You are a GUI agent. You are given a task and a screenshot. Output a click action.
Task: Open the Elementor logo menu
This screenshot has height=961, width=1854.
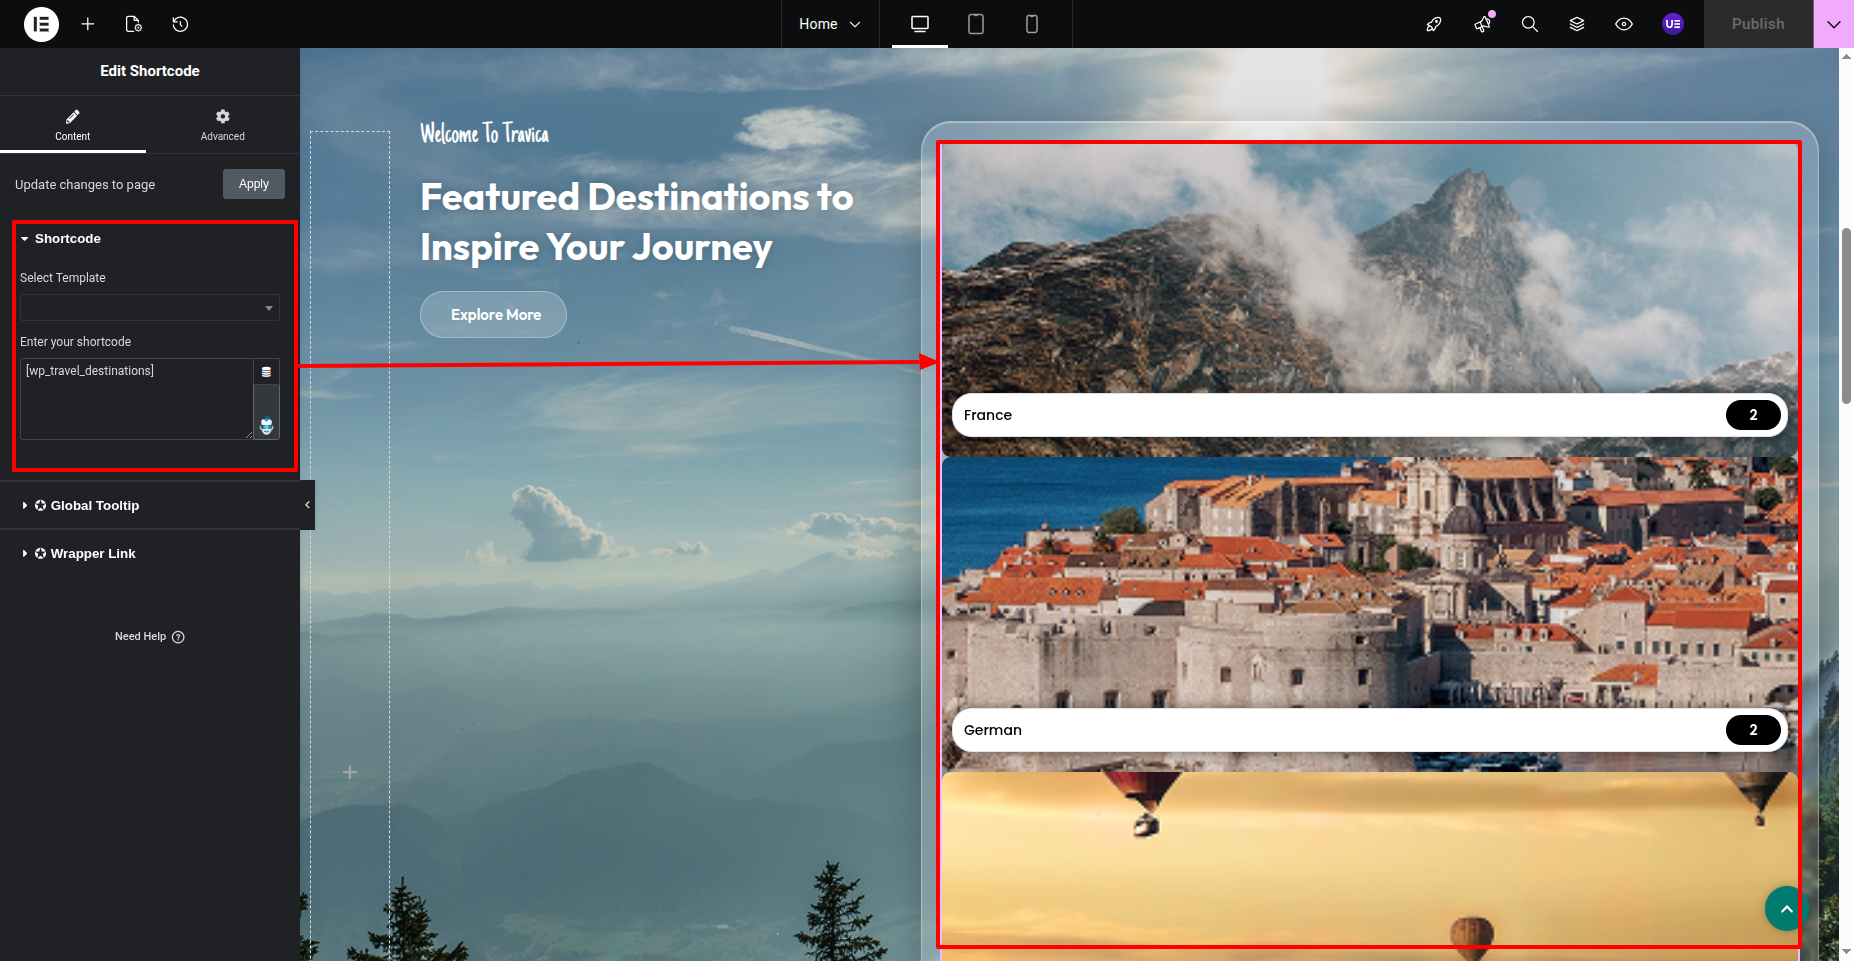41,24
